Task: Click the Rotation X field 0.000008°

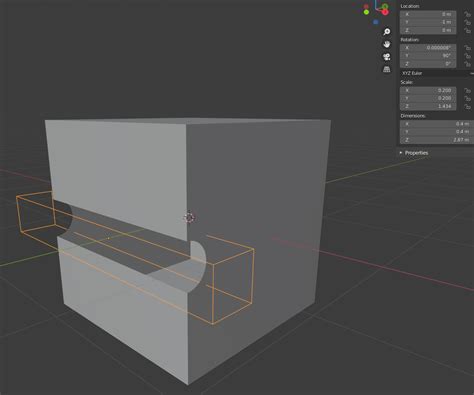Action: (x=428, y=48)
